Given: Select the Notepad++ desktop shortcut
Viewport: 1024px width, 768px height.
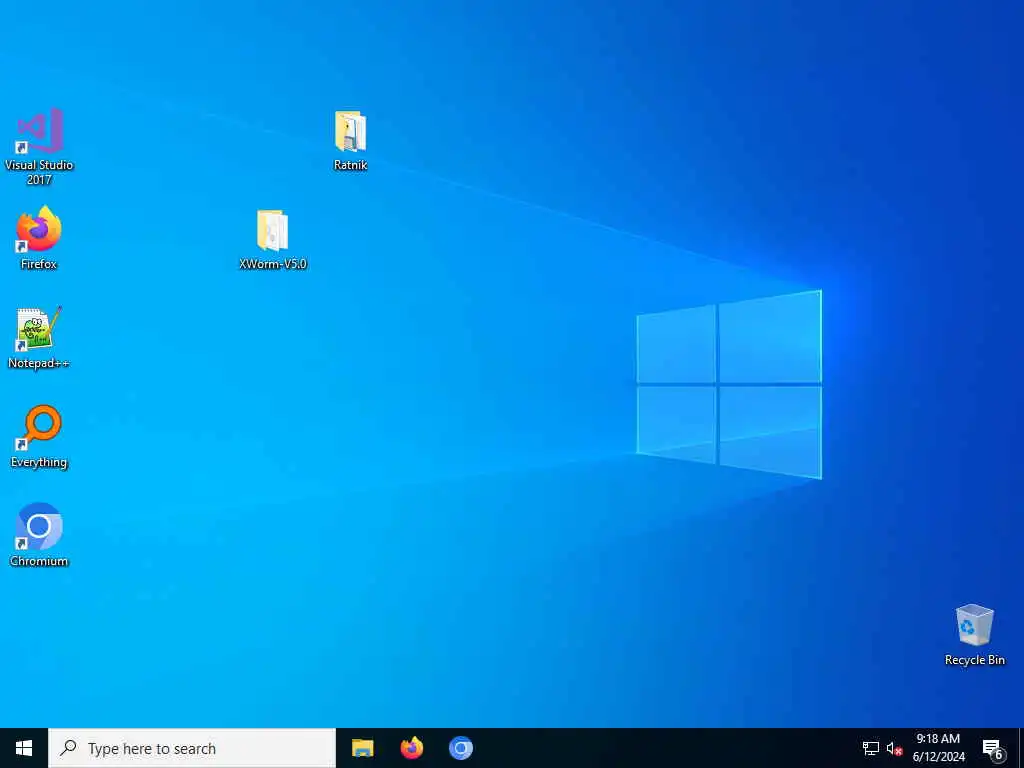Looking at the screenshot, I should tap(39, 338).
